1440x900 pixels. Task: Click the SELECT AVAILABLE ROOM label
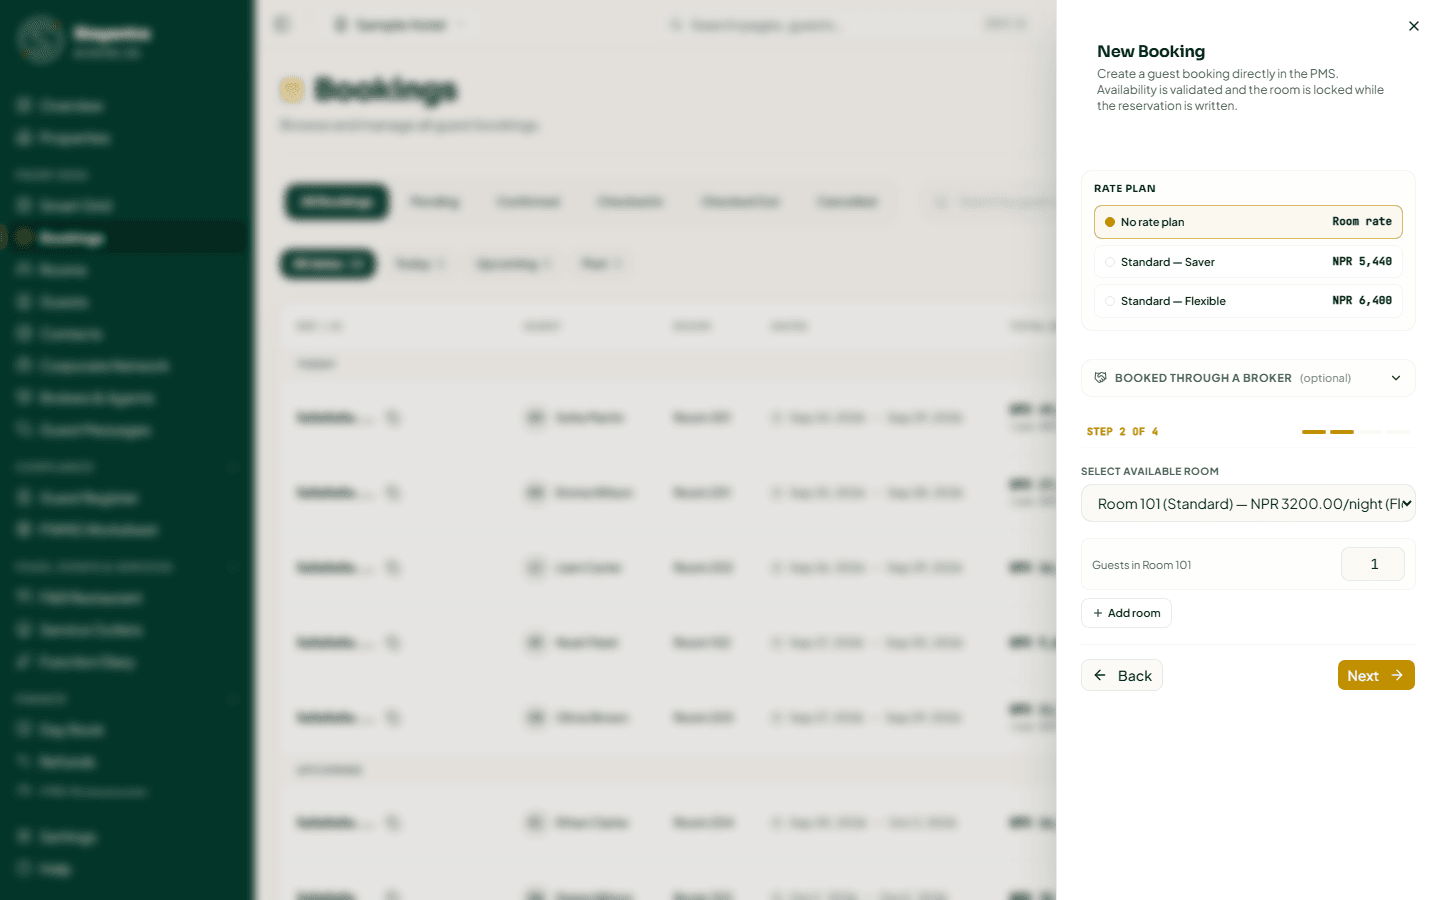[1150, 471]
